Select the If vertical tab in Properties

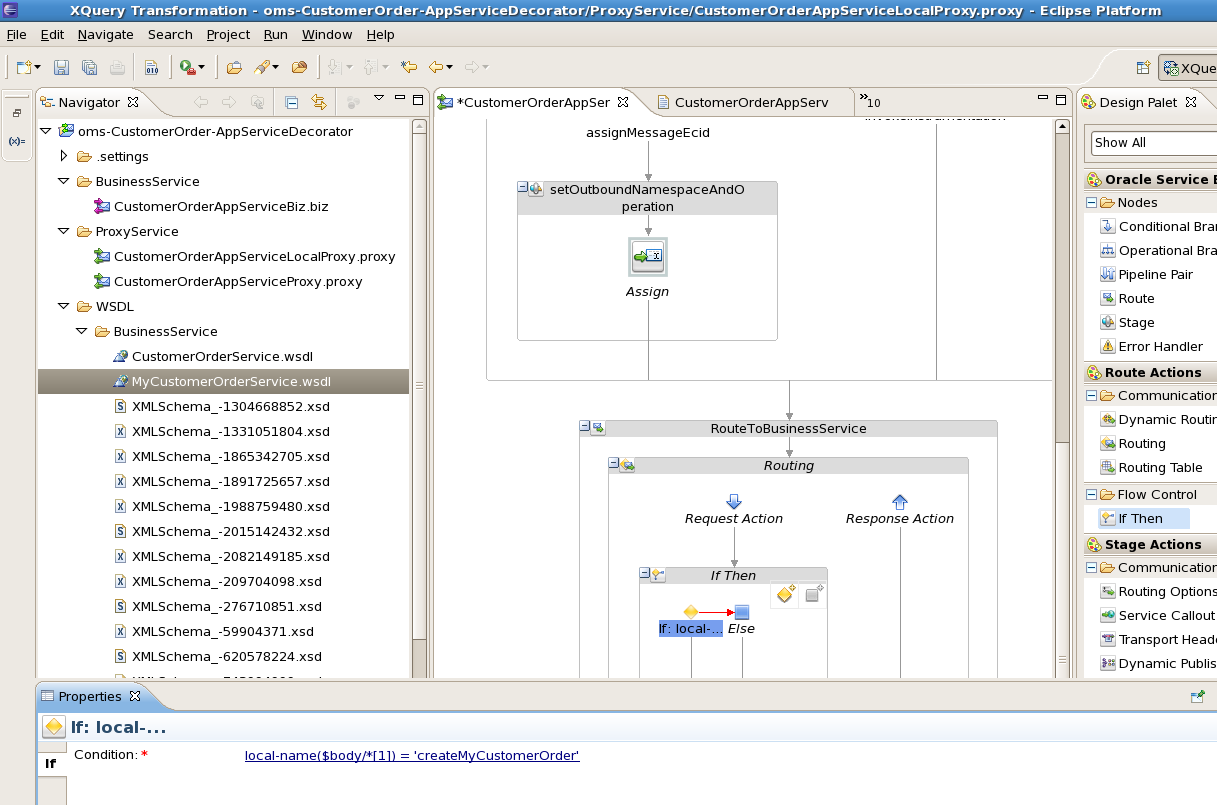click(x=51, y=763)
